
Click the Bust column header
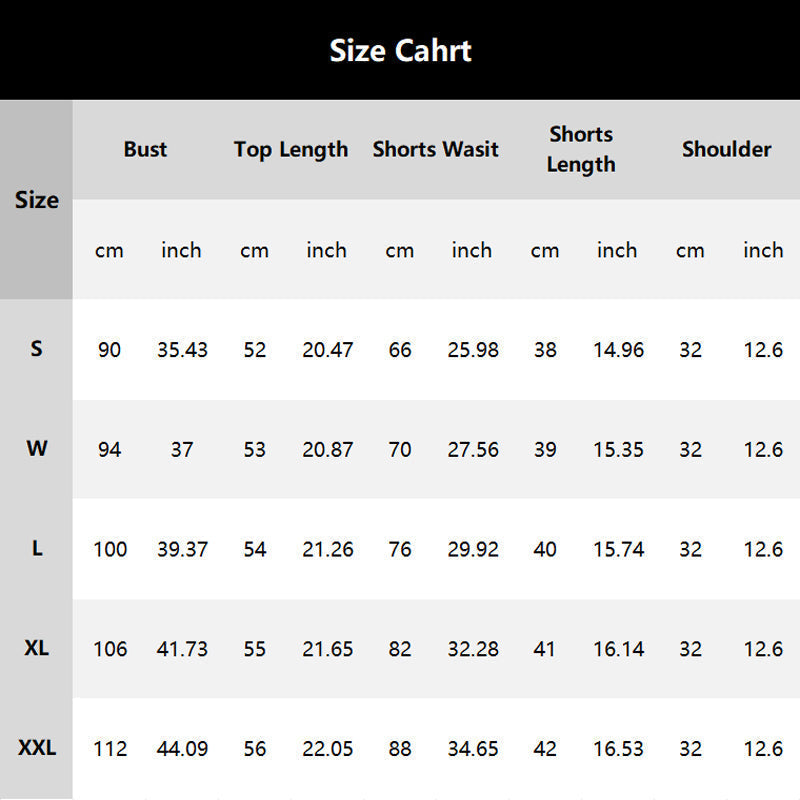click(145, 149)
